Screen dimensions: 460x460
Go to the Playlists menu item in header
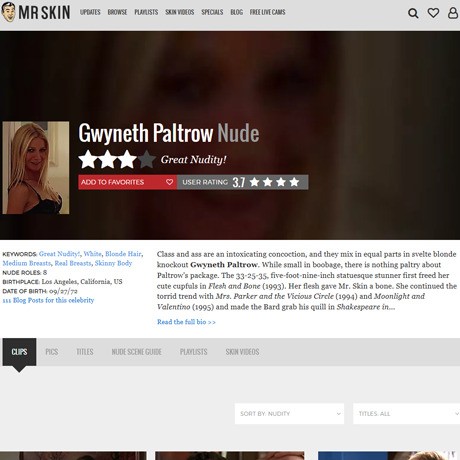pyautogui.click(x=146, y=12)
